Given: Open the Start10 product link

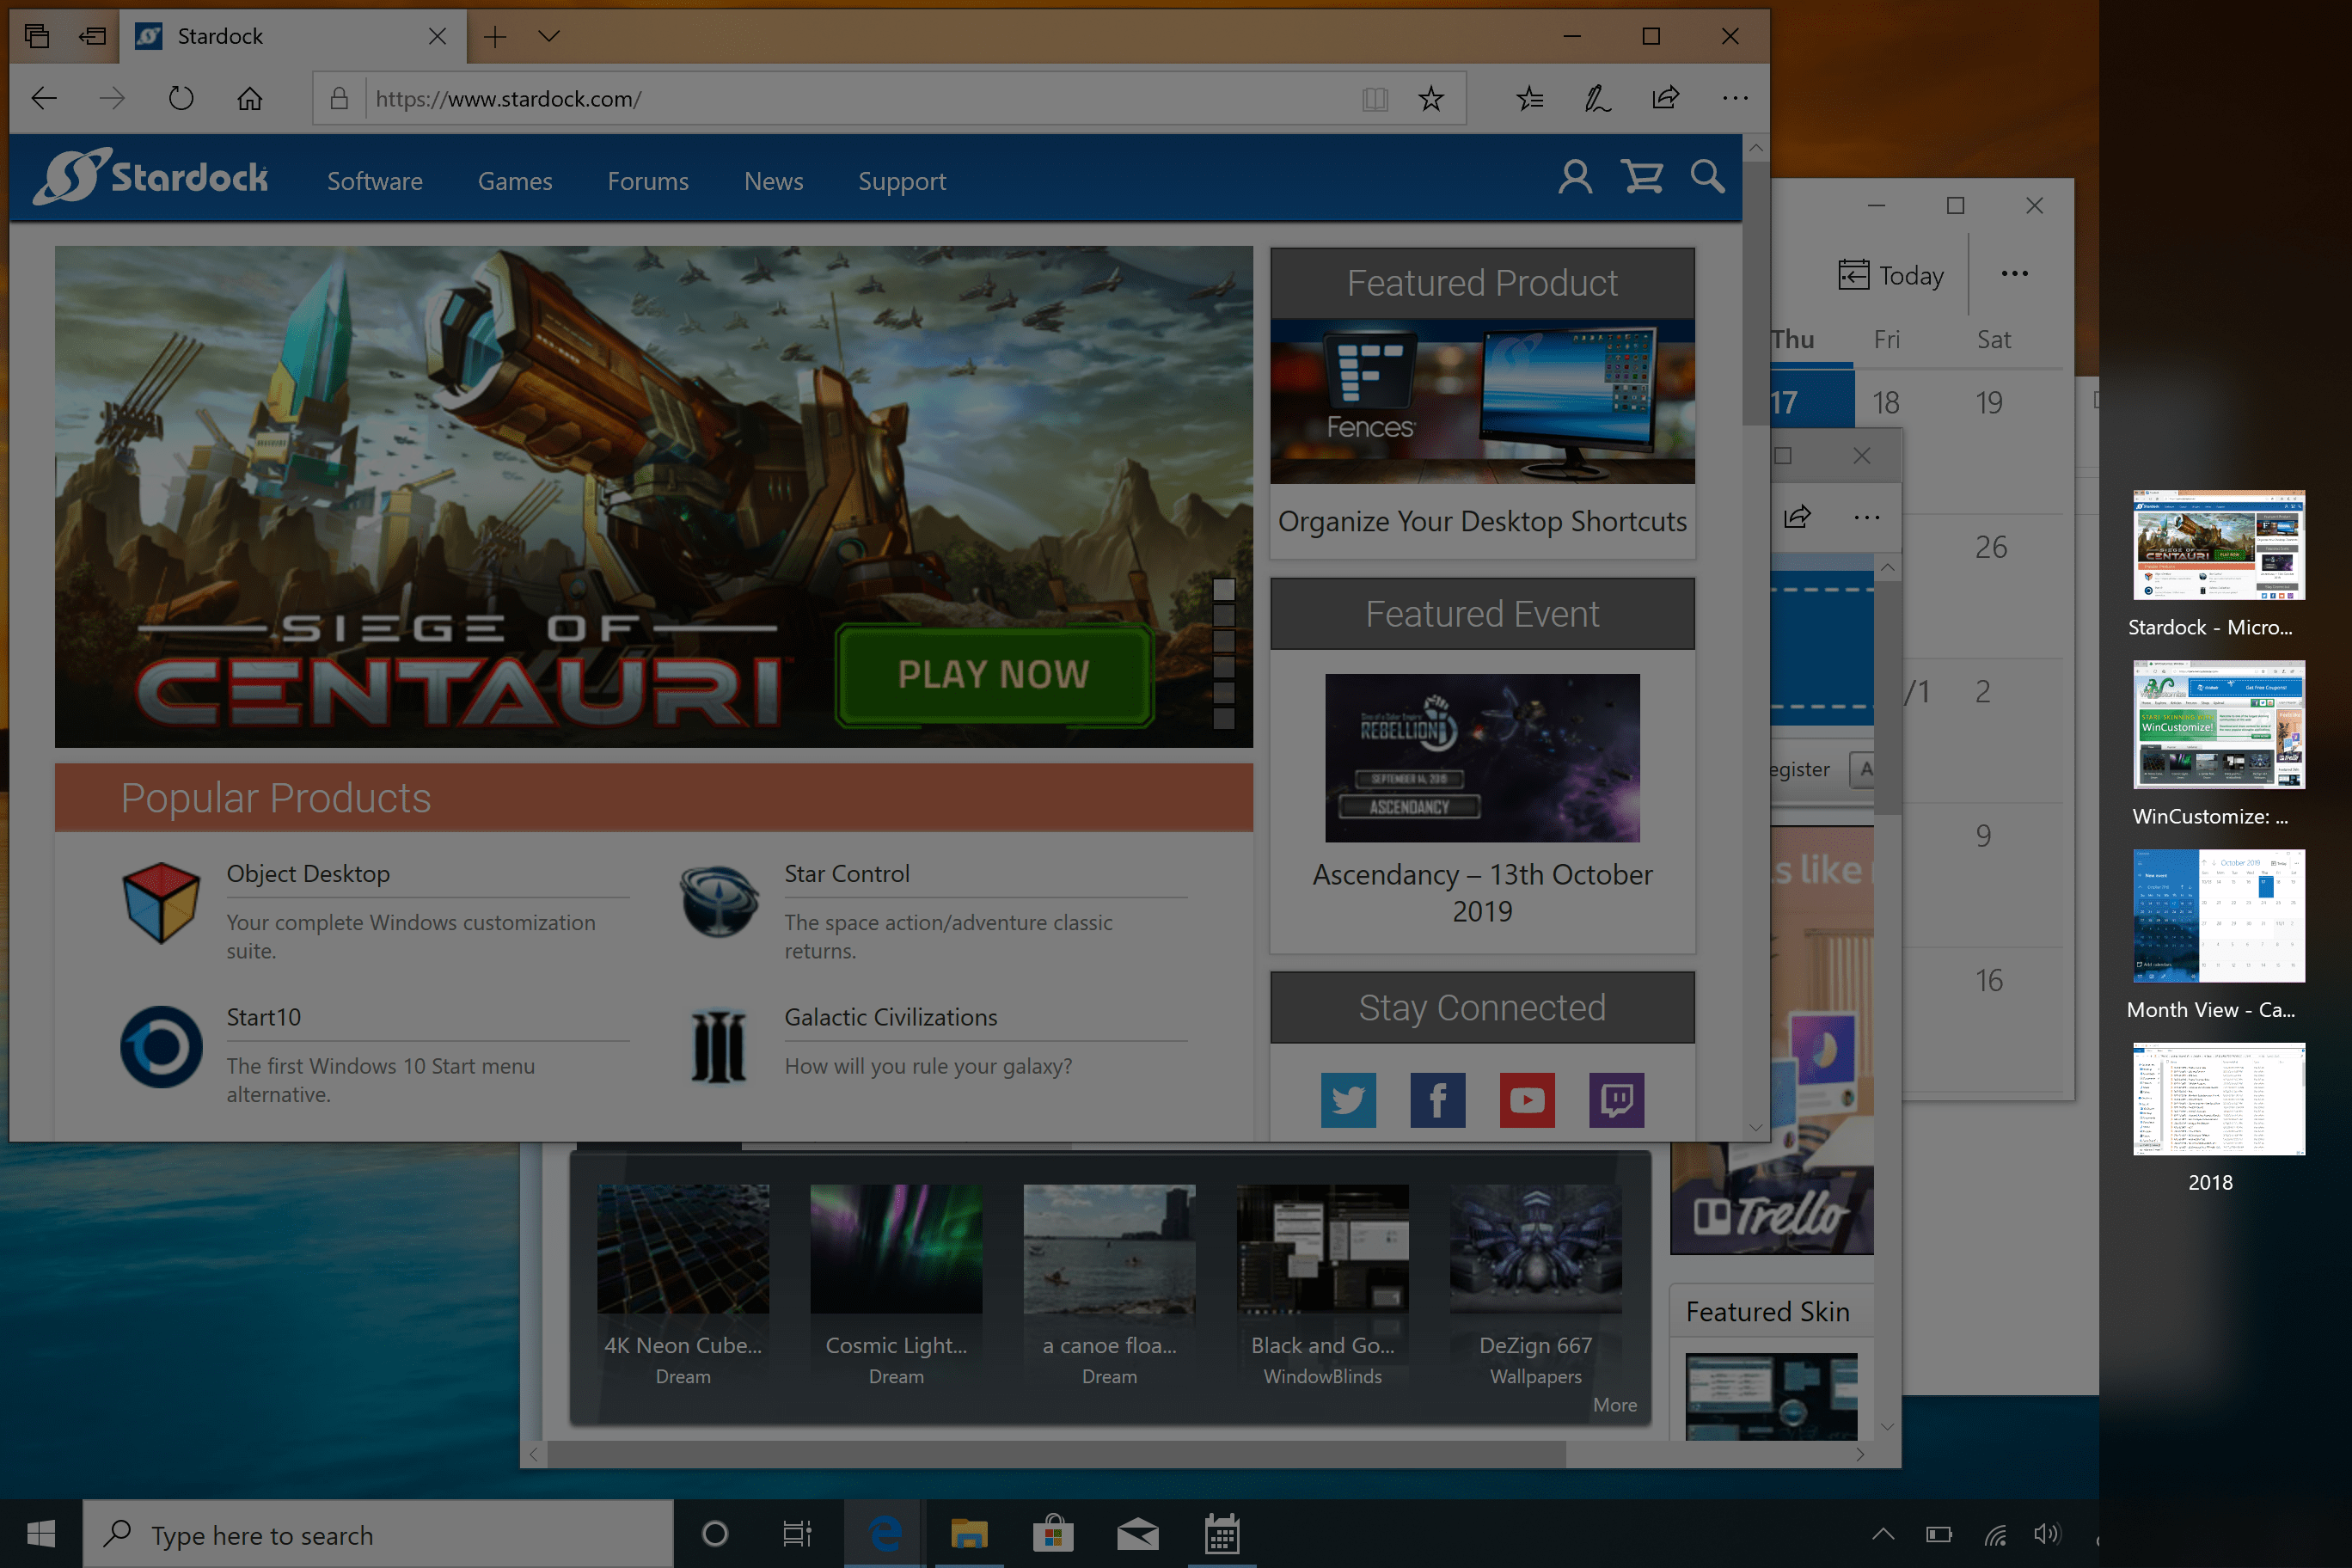Looking at the screenshot, I should (x=263, y=1017).
